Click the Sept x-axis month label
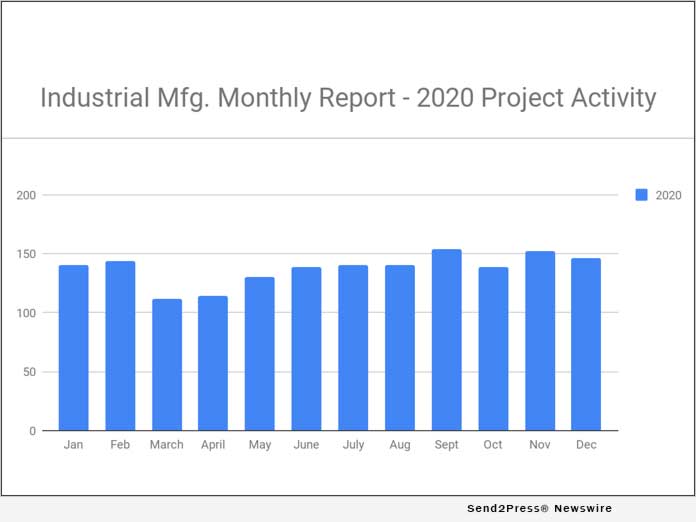Screen dimensions: 696x522 [447, 445]
